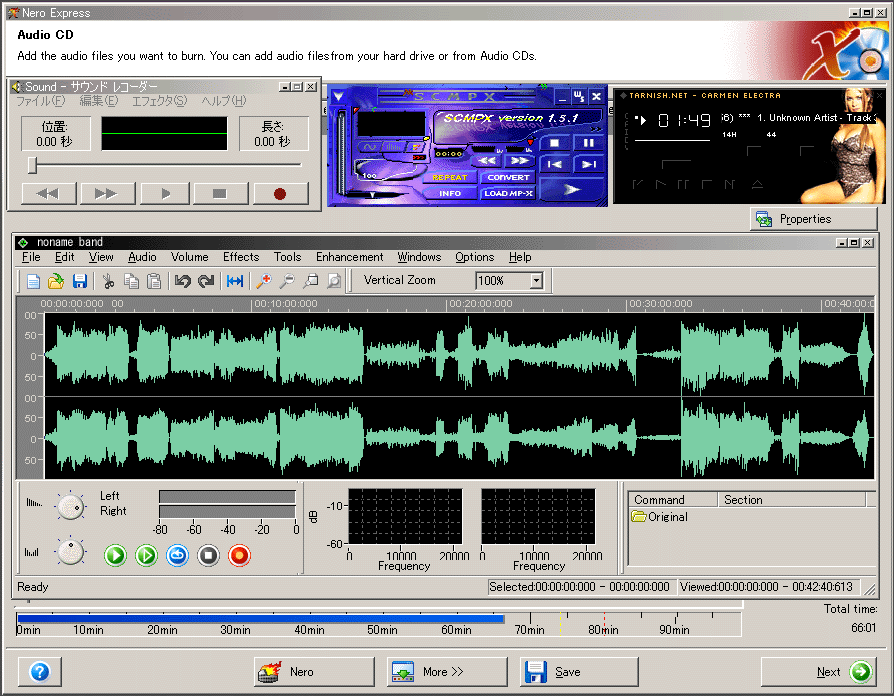Click the Undo arrow icon

[x=182, y=282]
